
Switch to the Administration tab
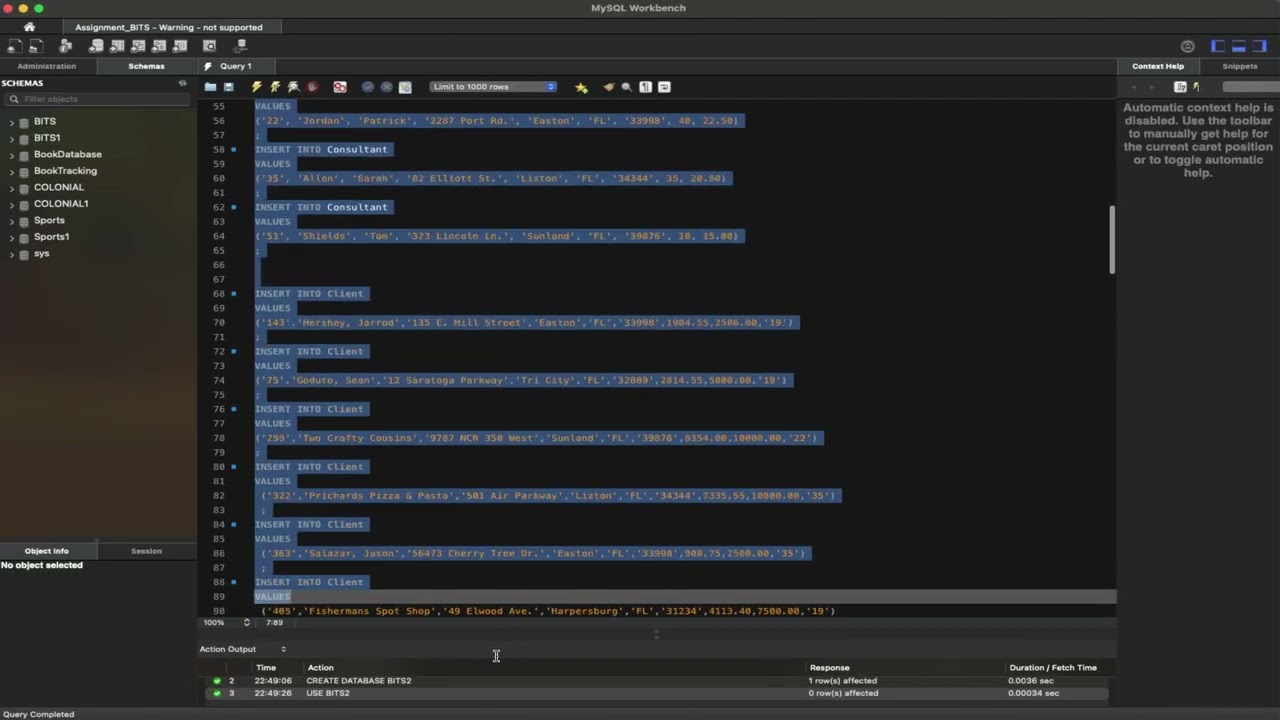tap(46, 66)
